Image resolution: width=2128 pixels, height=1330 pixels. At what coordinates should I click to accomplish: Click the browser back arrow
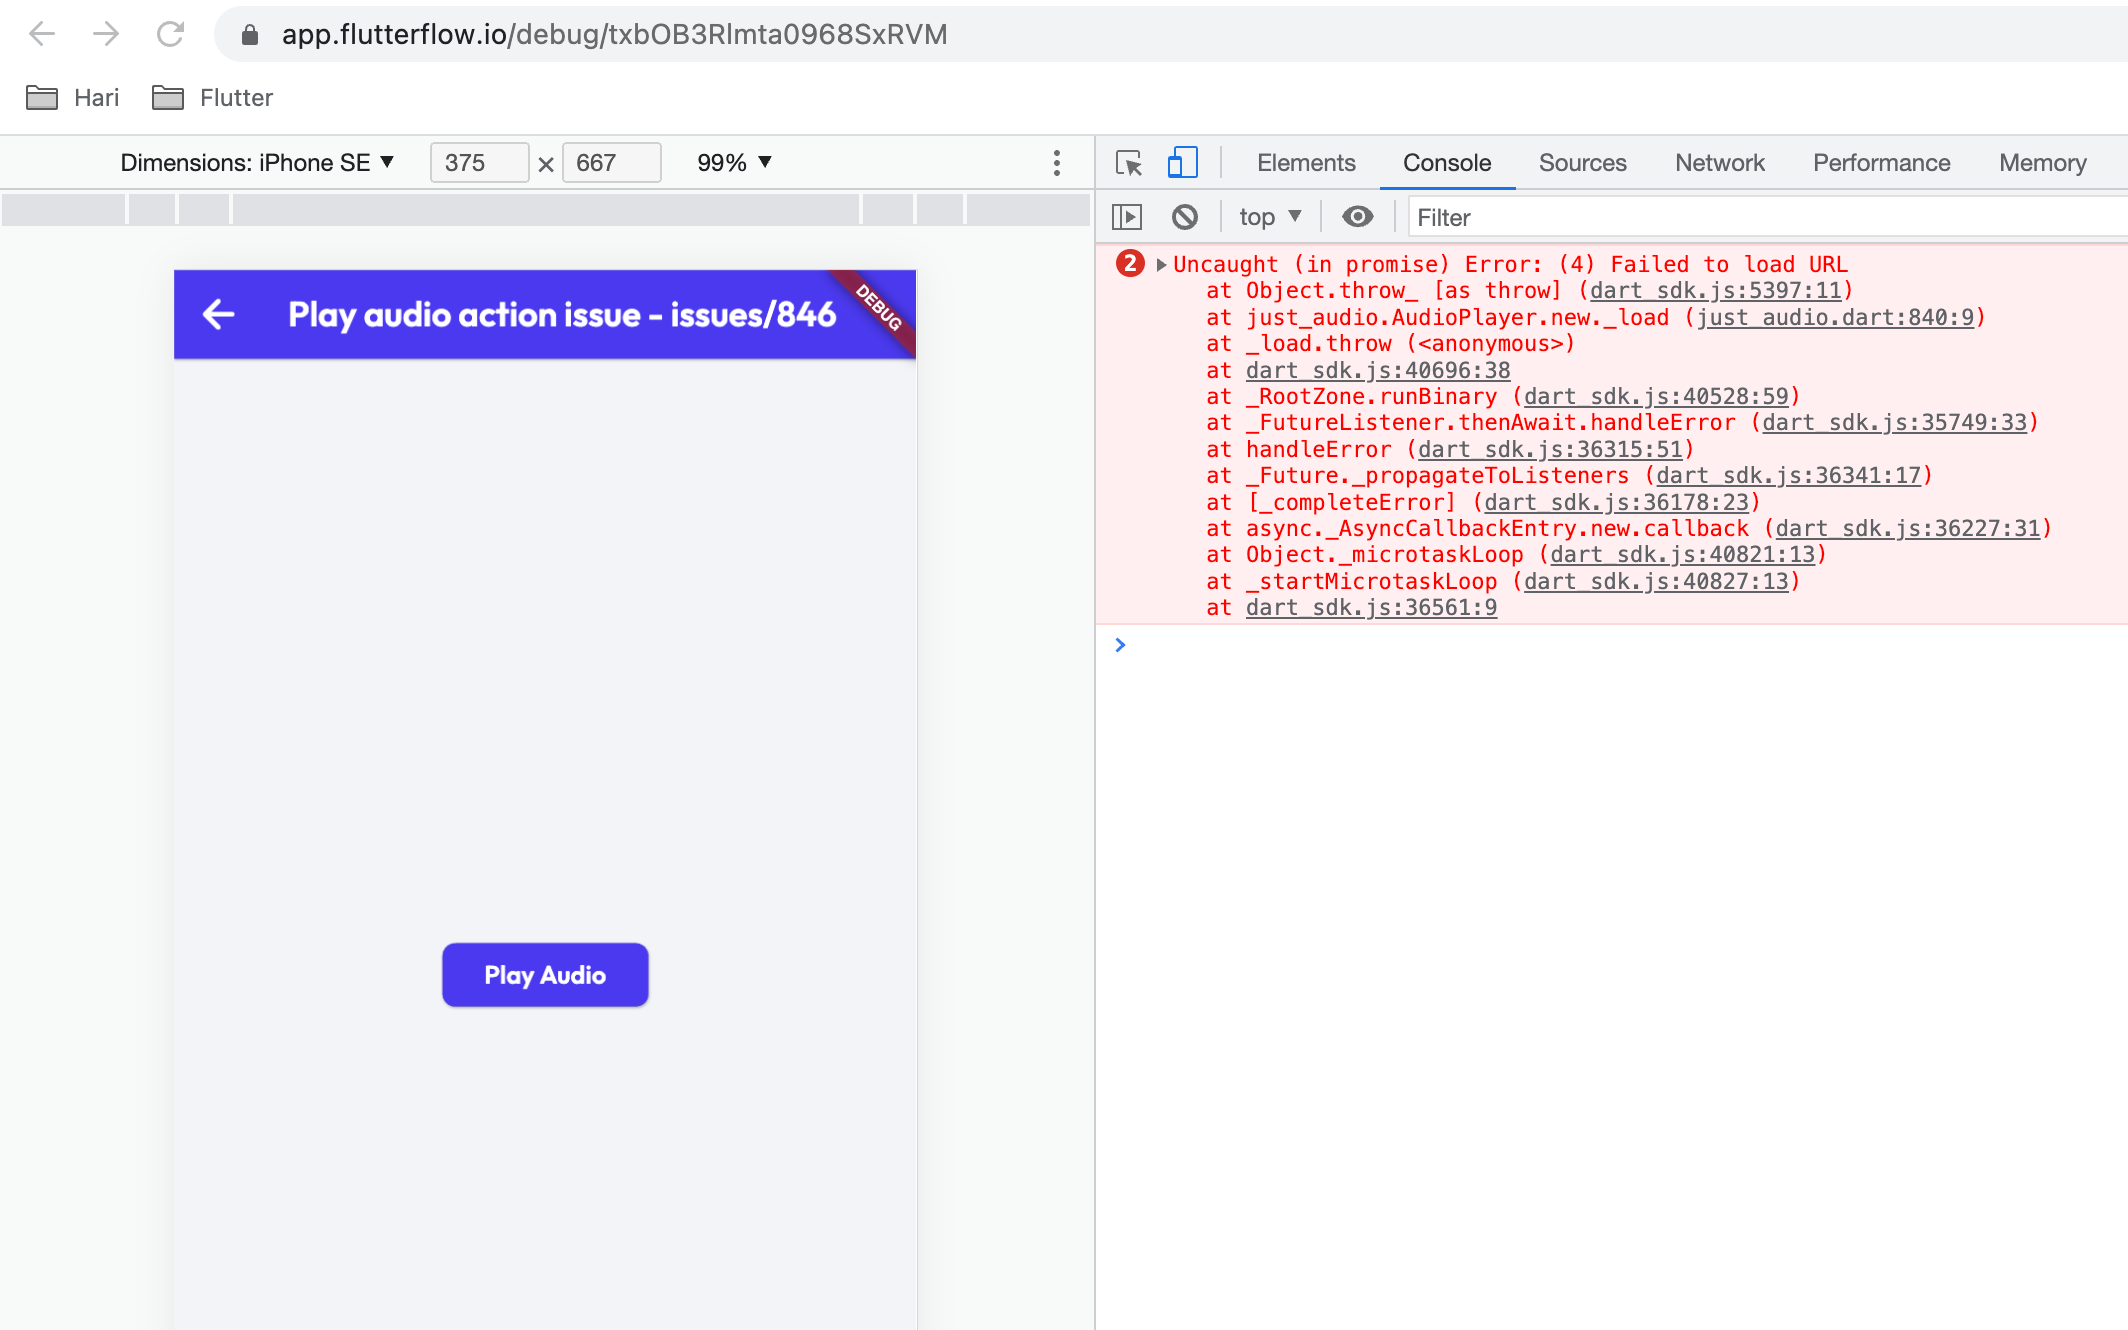[42, 34]
